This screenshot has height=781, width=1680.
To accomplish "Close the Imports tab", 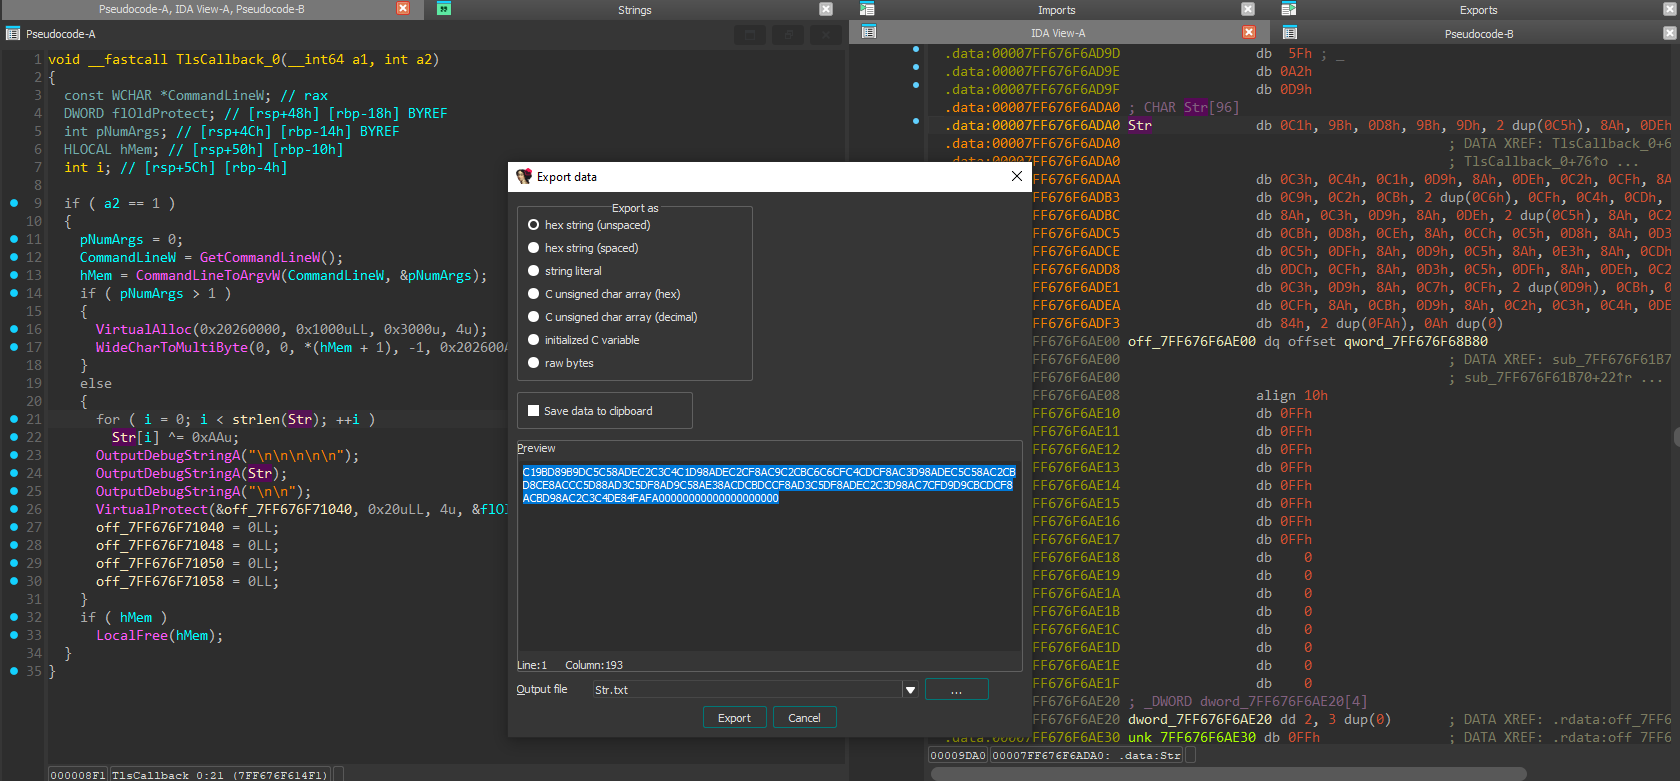I will (1248, 9).
